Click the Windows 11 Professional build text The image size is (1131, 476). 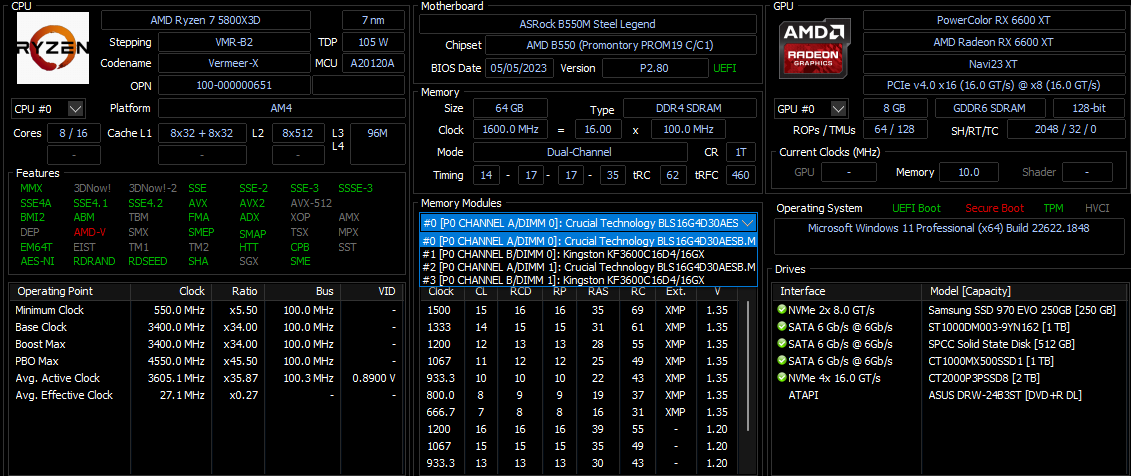click(x=949, y=228)
